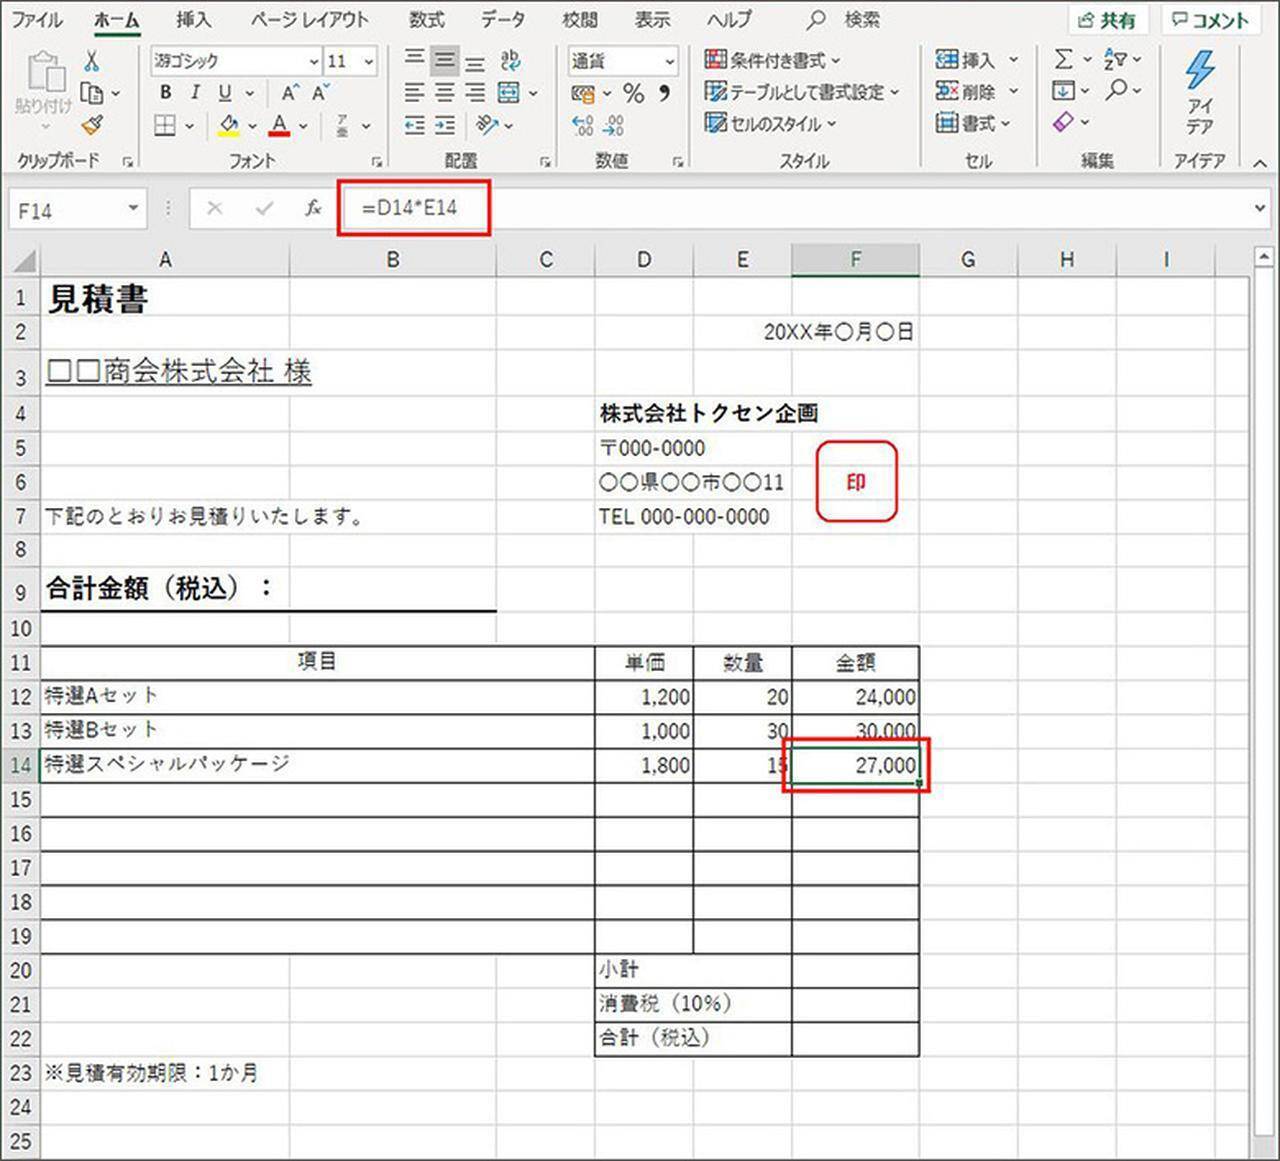Open the 数式 ribbon tab
The width and height of the screenshot is (1280, 1161).
(427, 20)
